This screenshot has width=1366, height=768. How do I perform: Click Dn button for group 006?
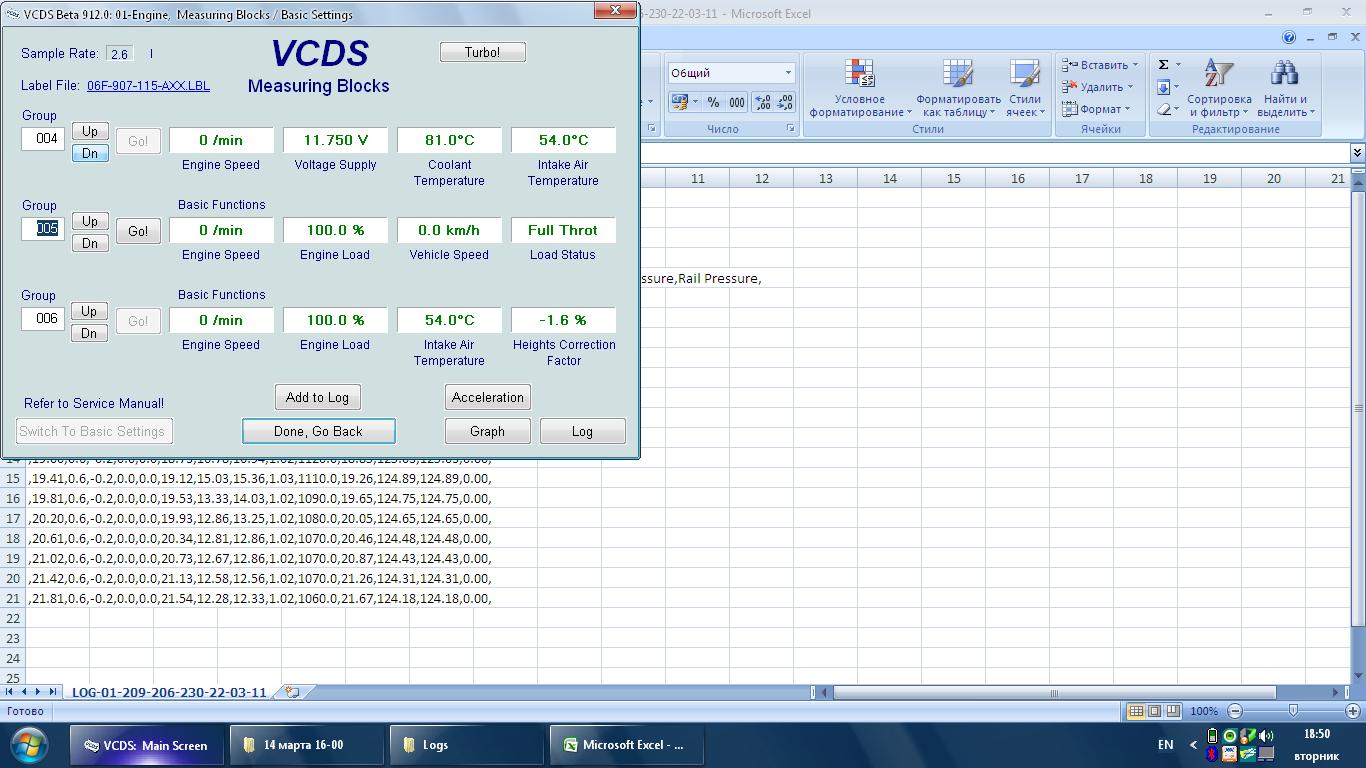(90, 333)
